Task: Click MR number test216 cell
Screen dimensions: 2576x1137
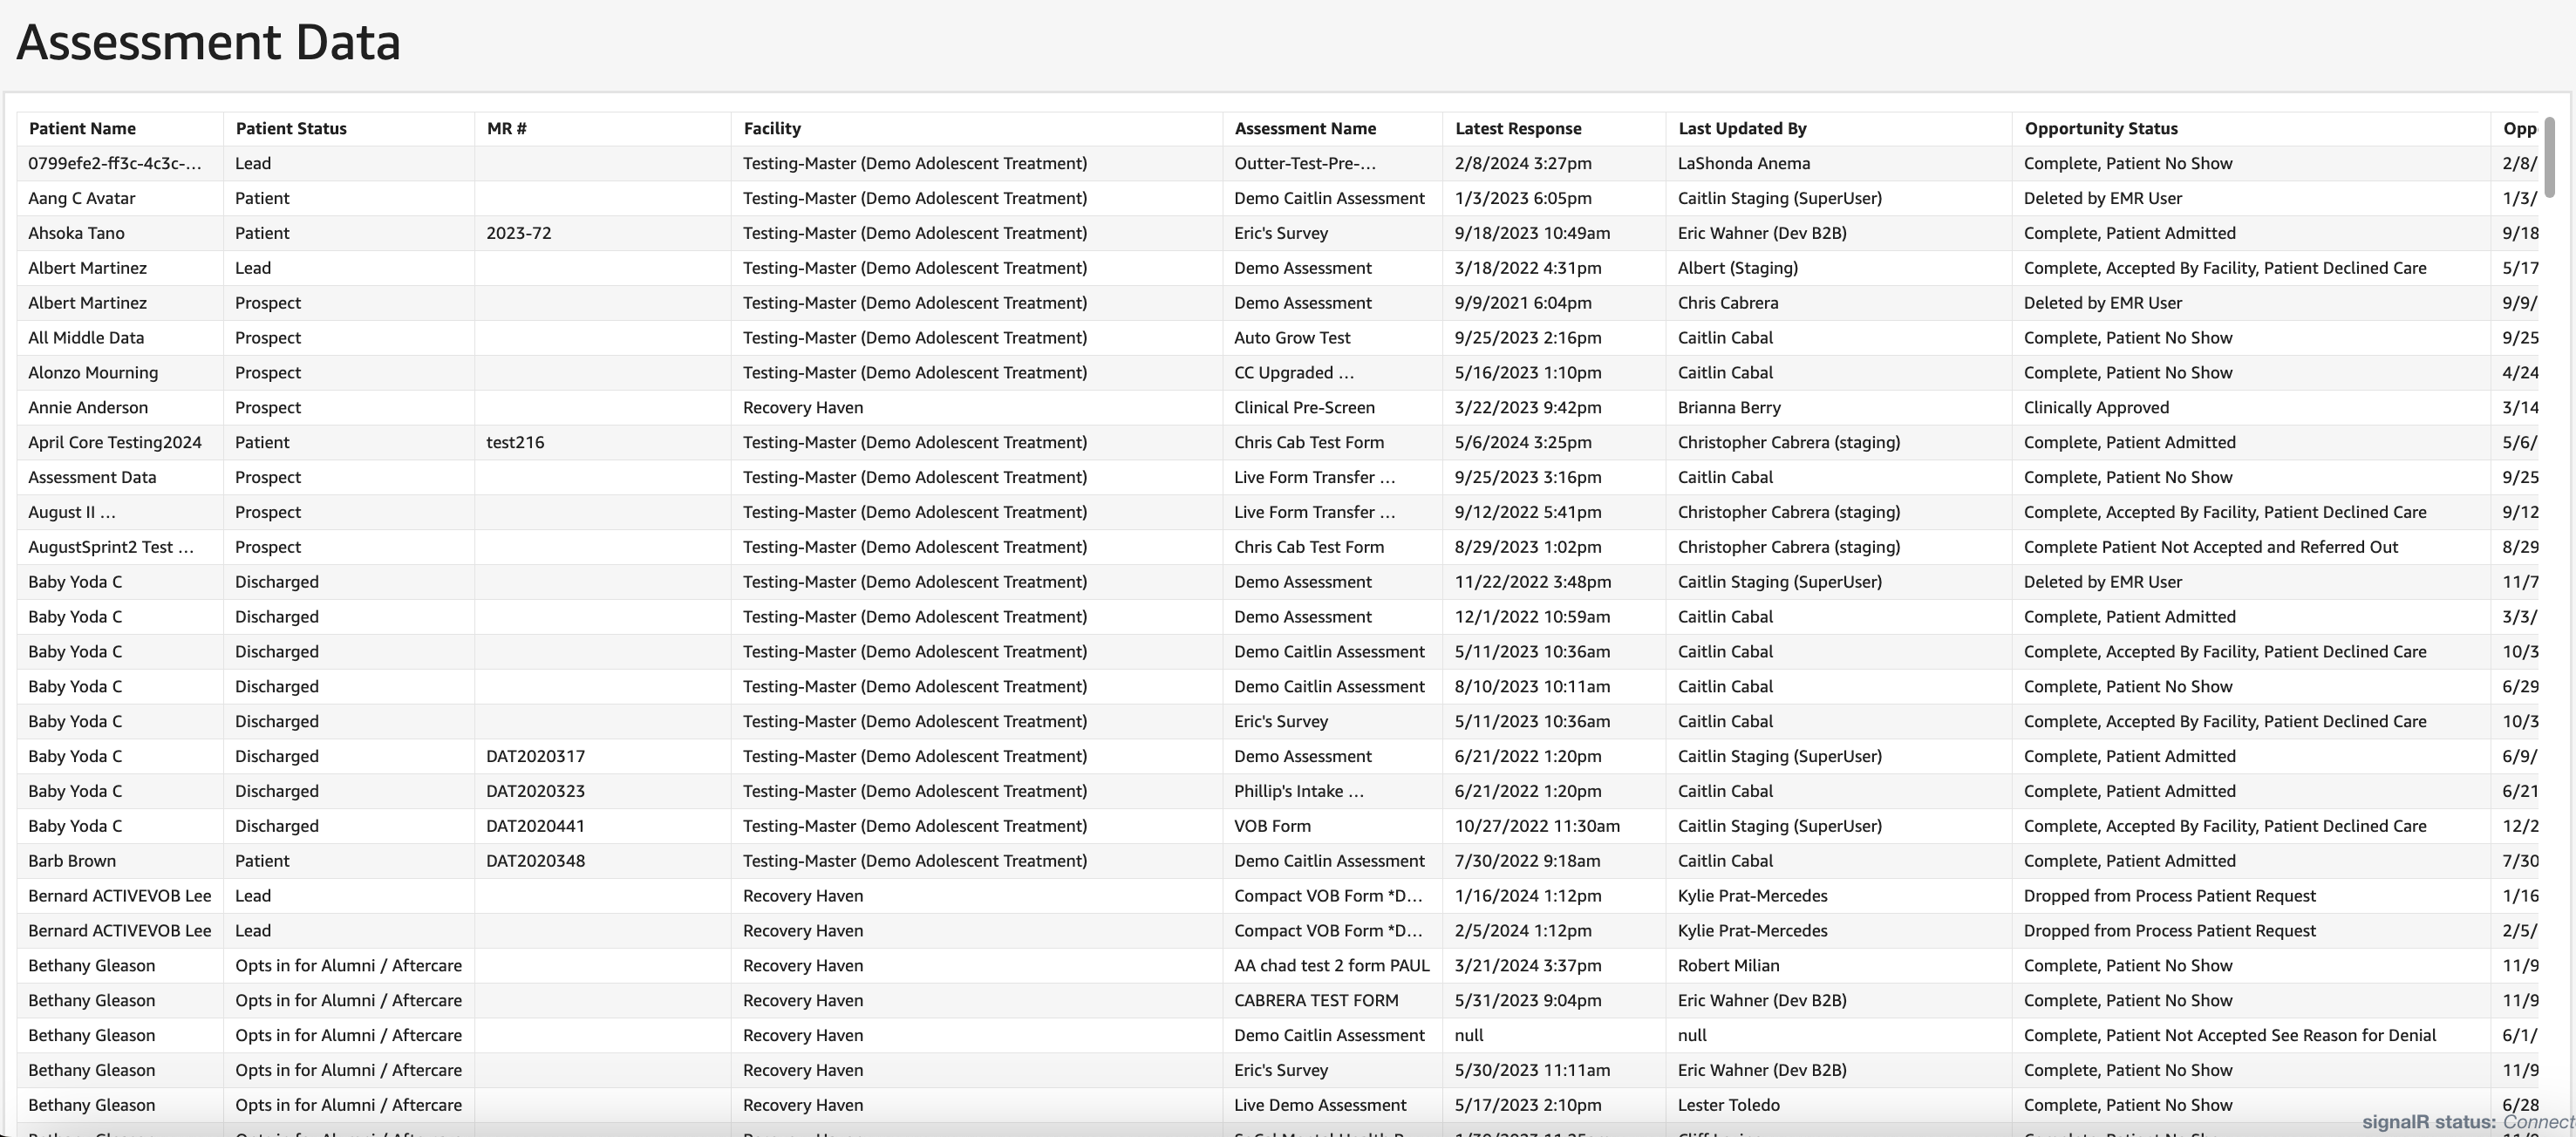Action: pyautogui.click(x=515, y=442)
